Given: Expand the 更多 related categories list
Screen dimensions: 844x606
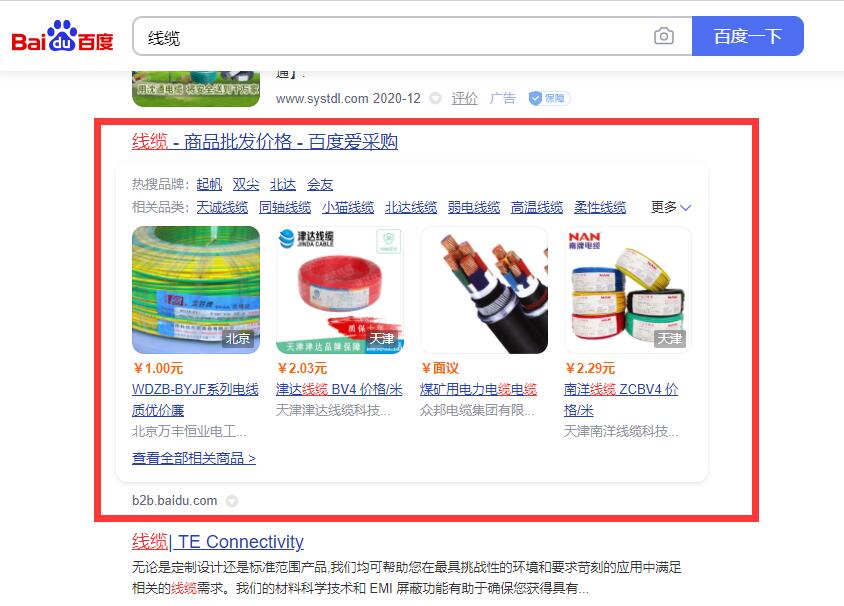Looking at the screenshot, I should [671, 207].
